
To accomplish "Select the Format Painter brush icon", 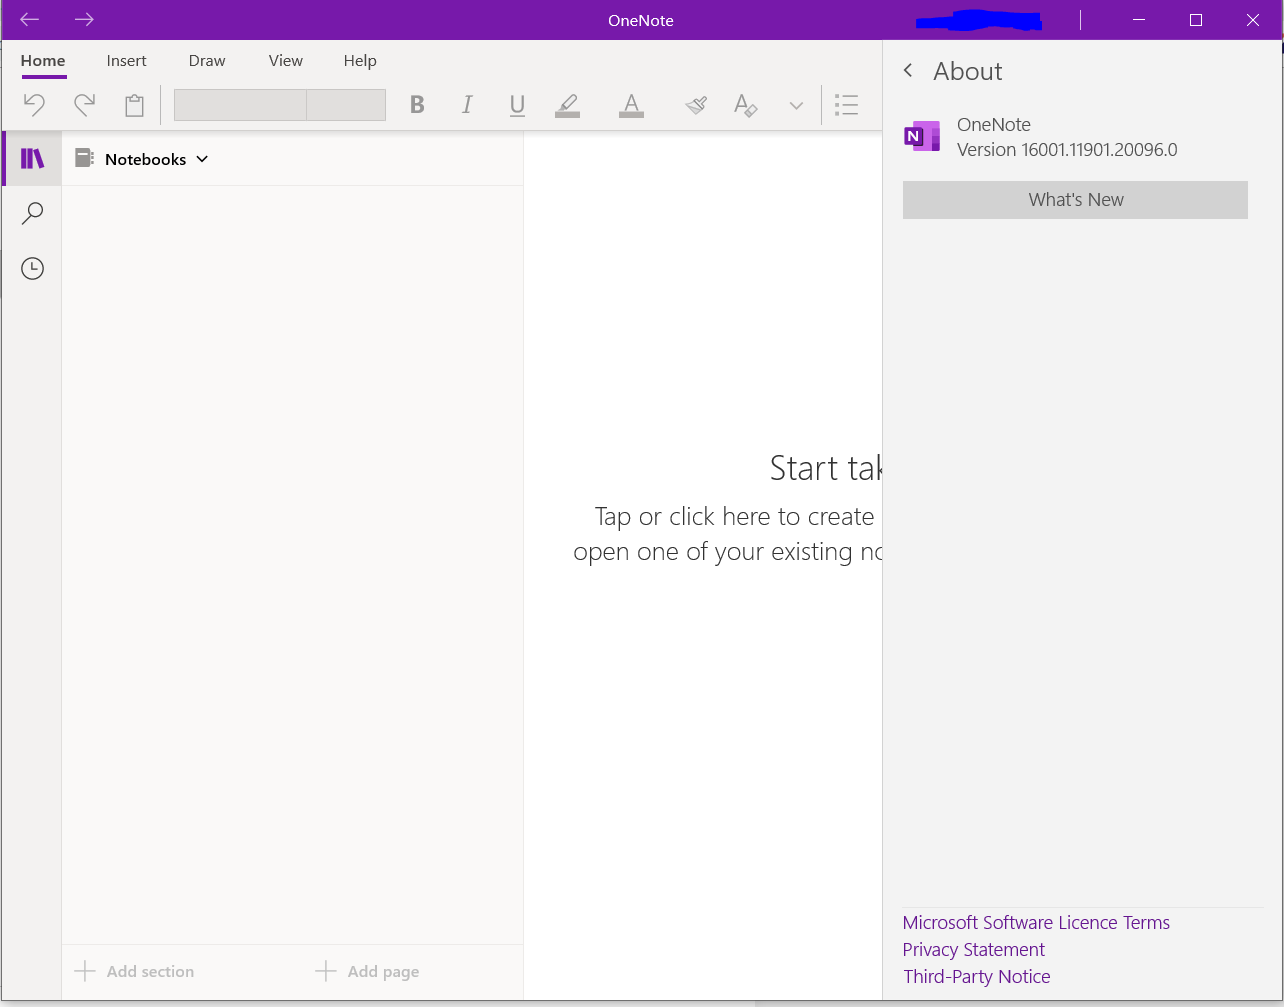I will [696, 105].
